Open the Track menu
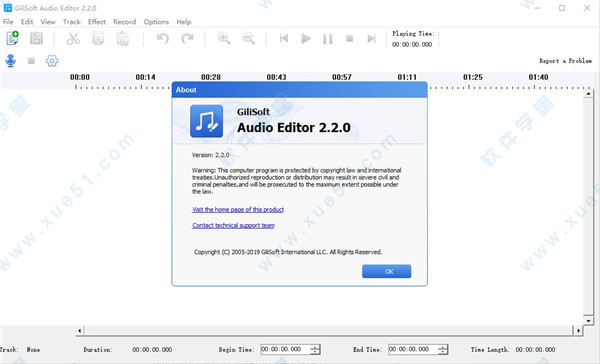The width and height of the screenshot is (600, 364). point(72,22)
